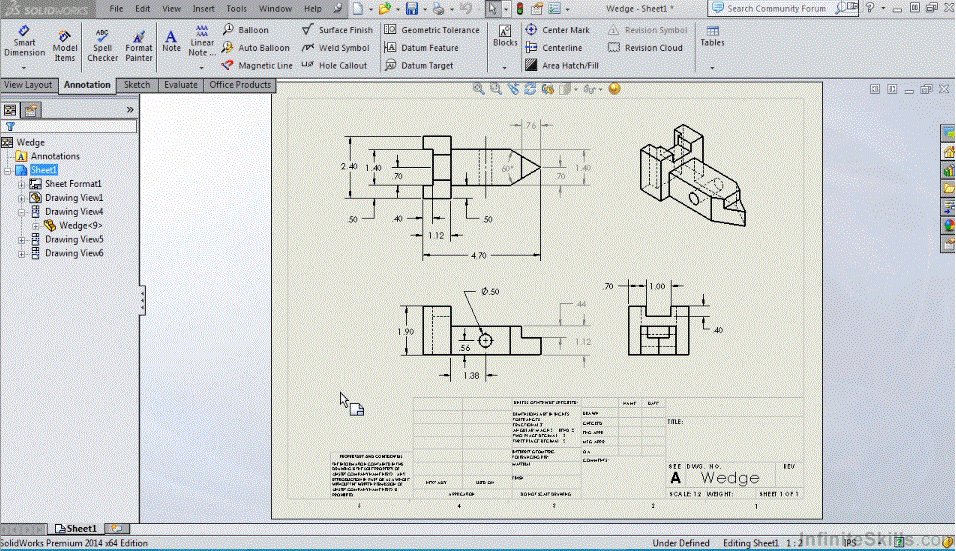956x551 pixels.
Task: Add a Centerline annotation
Action: [554, 48]
